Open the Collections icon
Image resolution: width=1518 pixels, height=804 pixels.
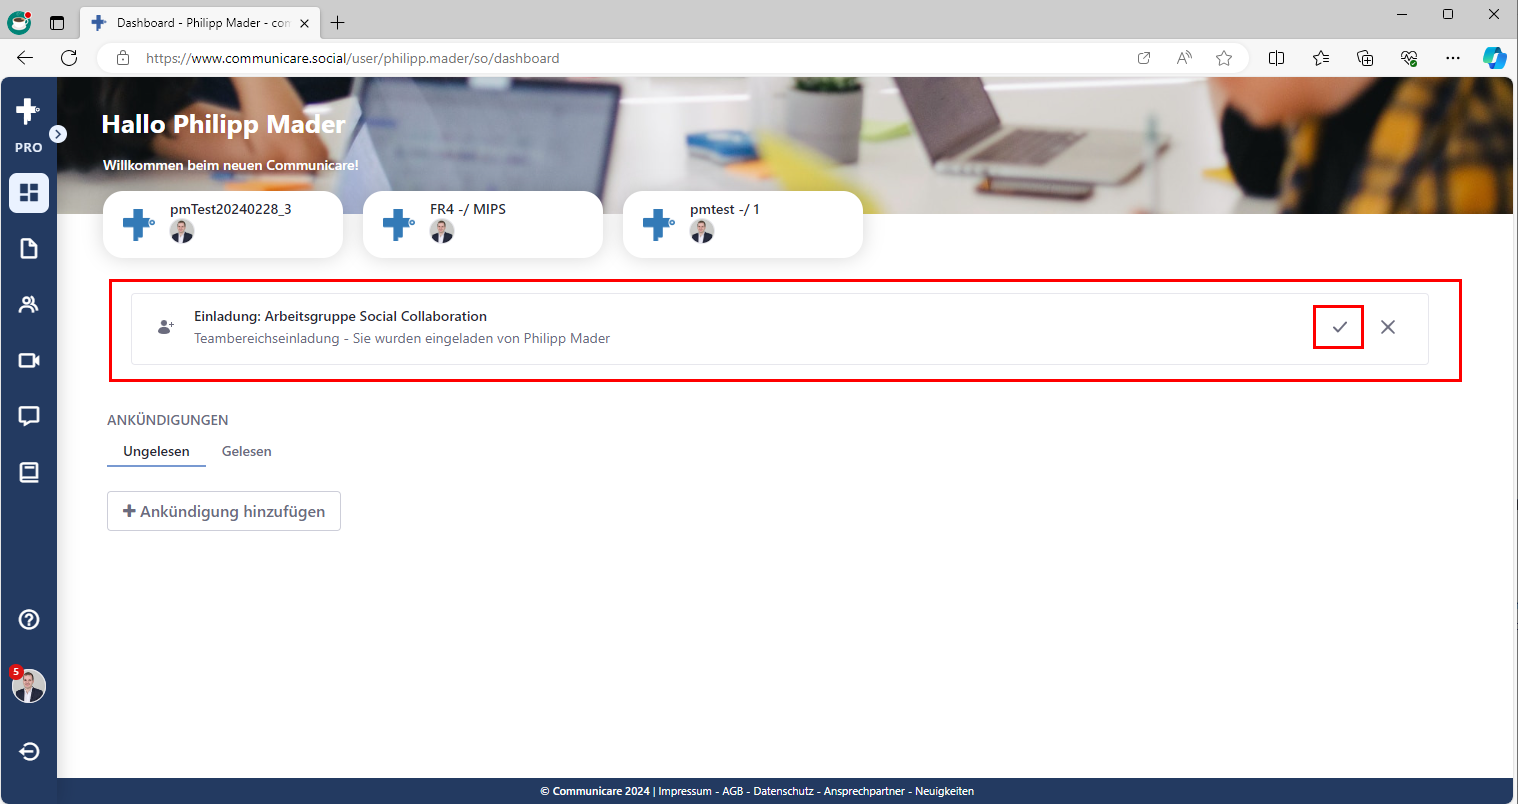click(1365, 58)
